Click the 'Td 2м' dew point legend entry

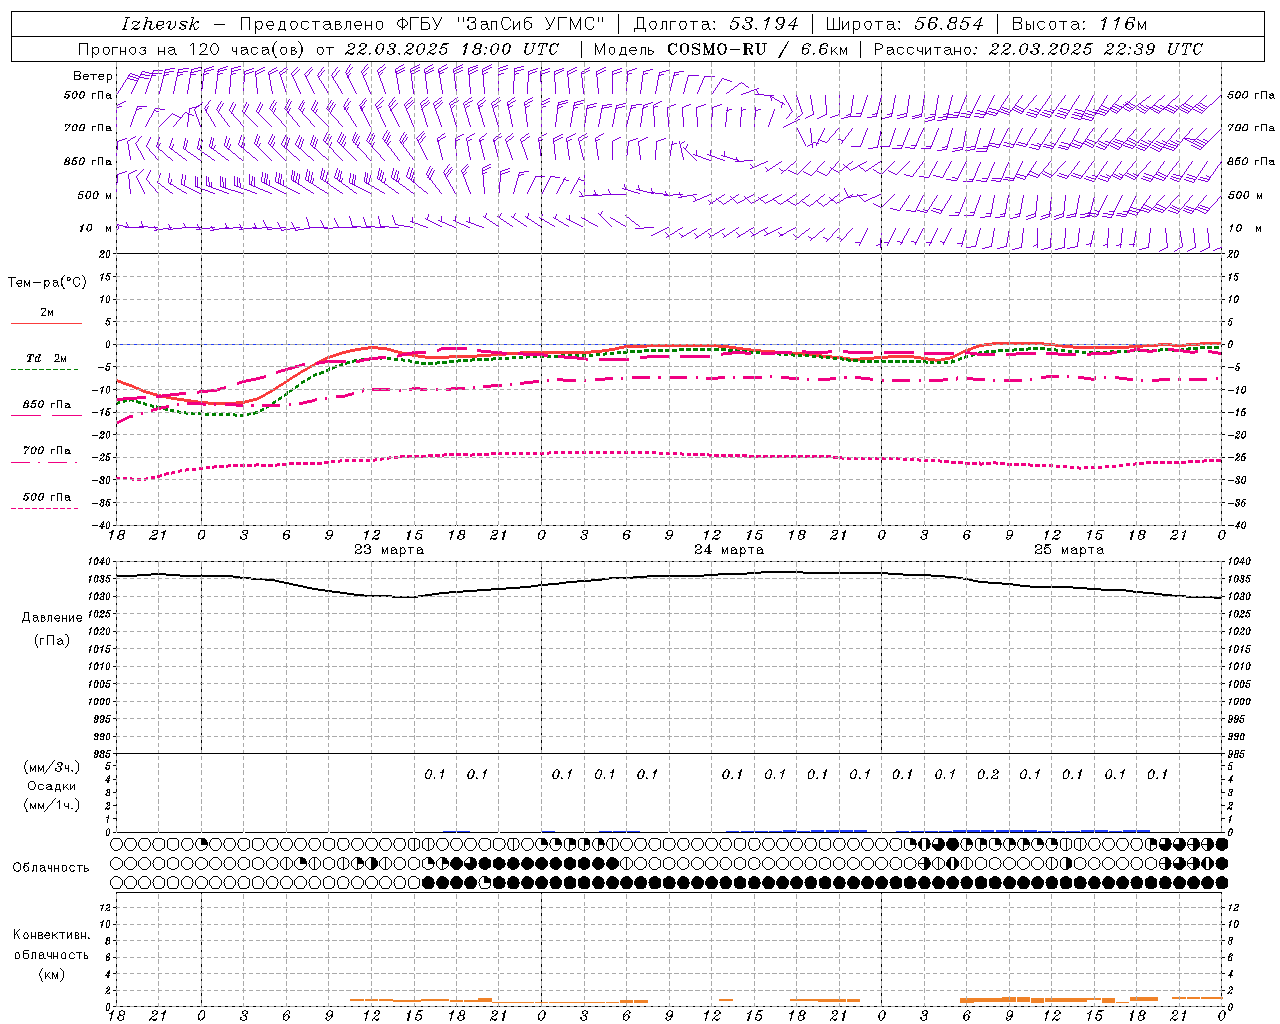[46, 358]
